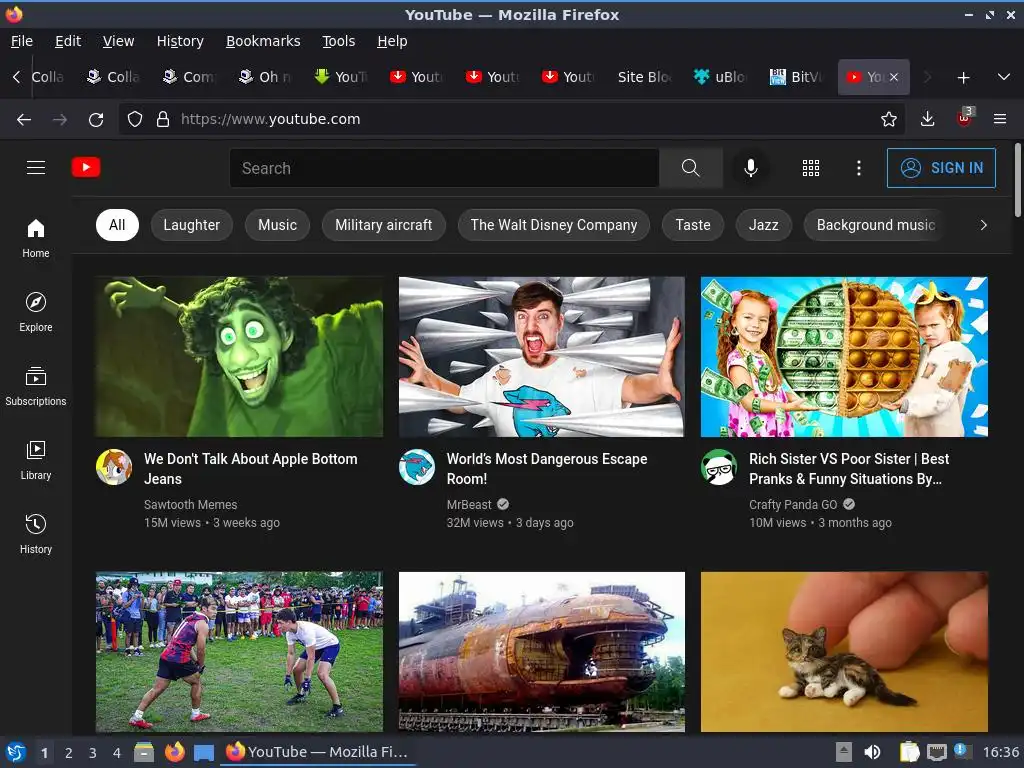Open the green cartoon character video thumbnail
Image resolution: width=1024 pixels, height=768 pixels.
pyautogui.click(x=239, y=357)
